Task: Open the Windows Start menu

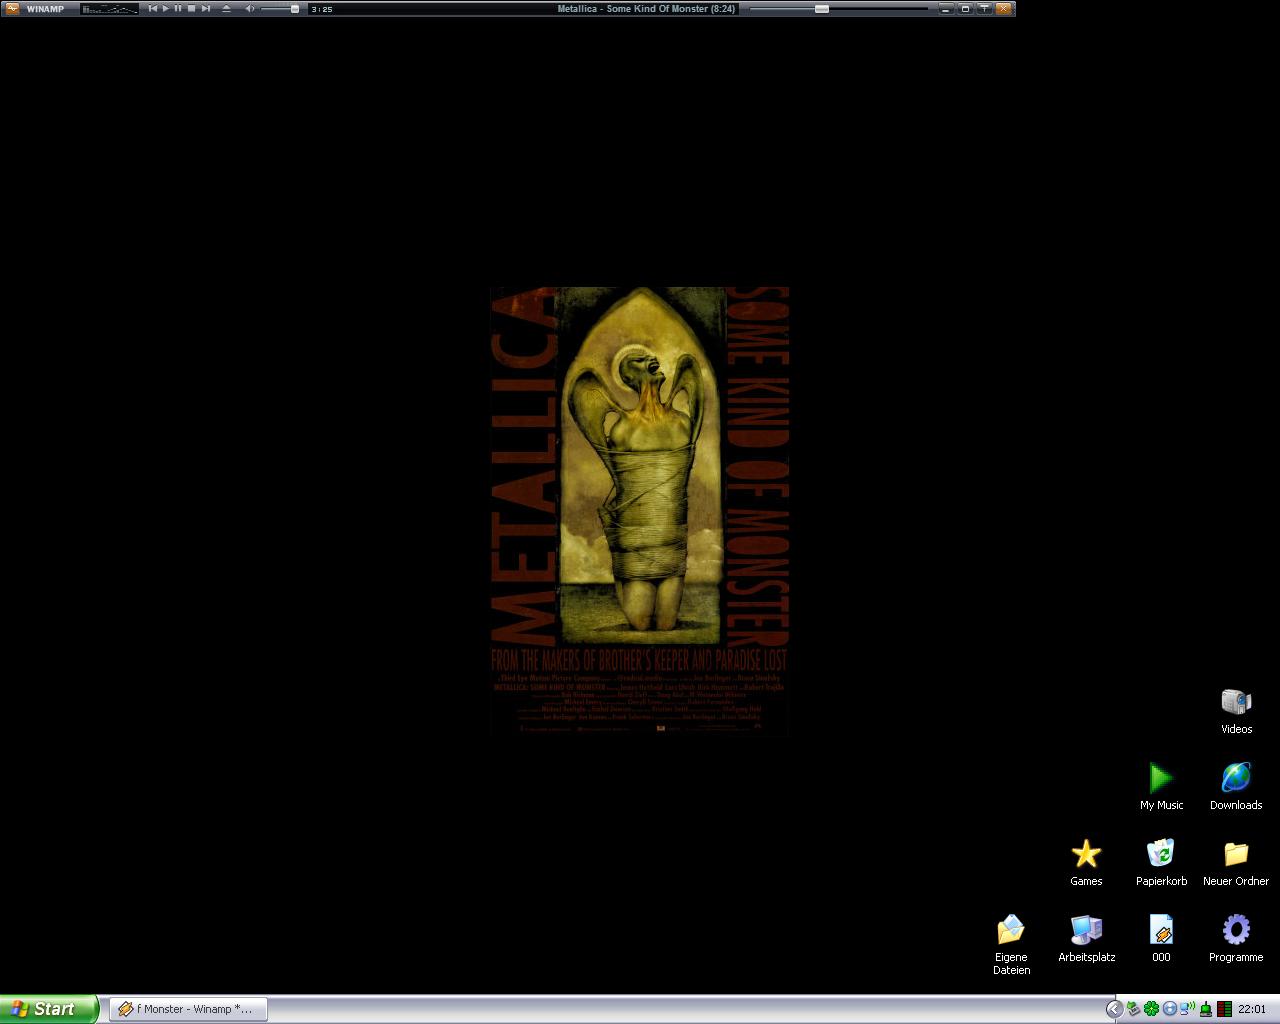Action: tap(49, 1009)
